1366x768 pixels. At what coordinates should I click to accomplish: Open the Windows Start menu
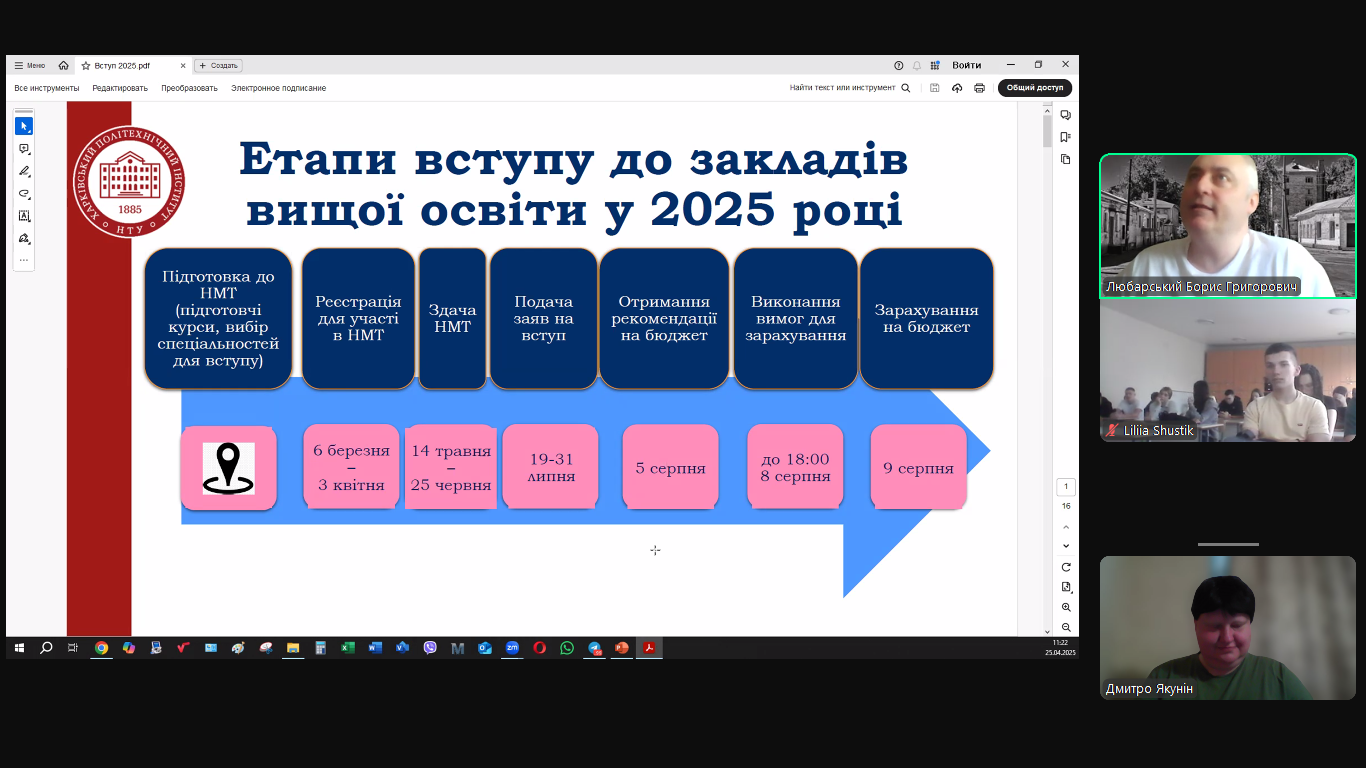click(x=18, y=648)
